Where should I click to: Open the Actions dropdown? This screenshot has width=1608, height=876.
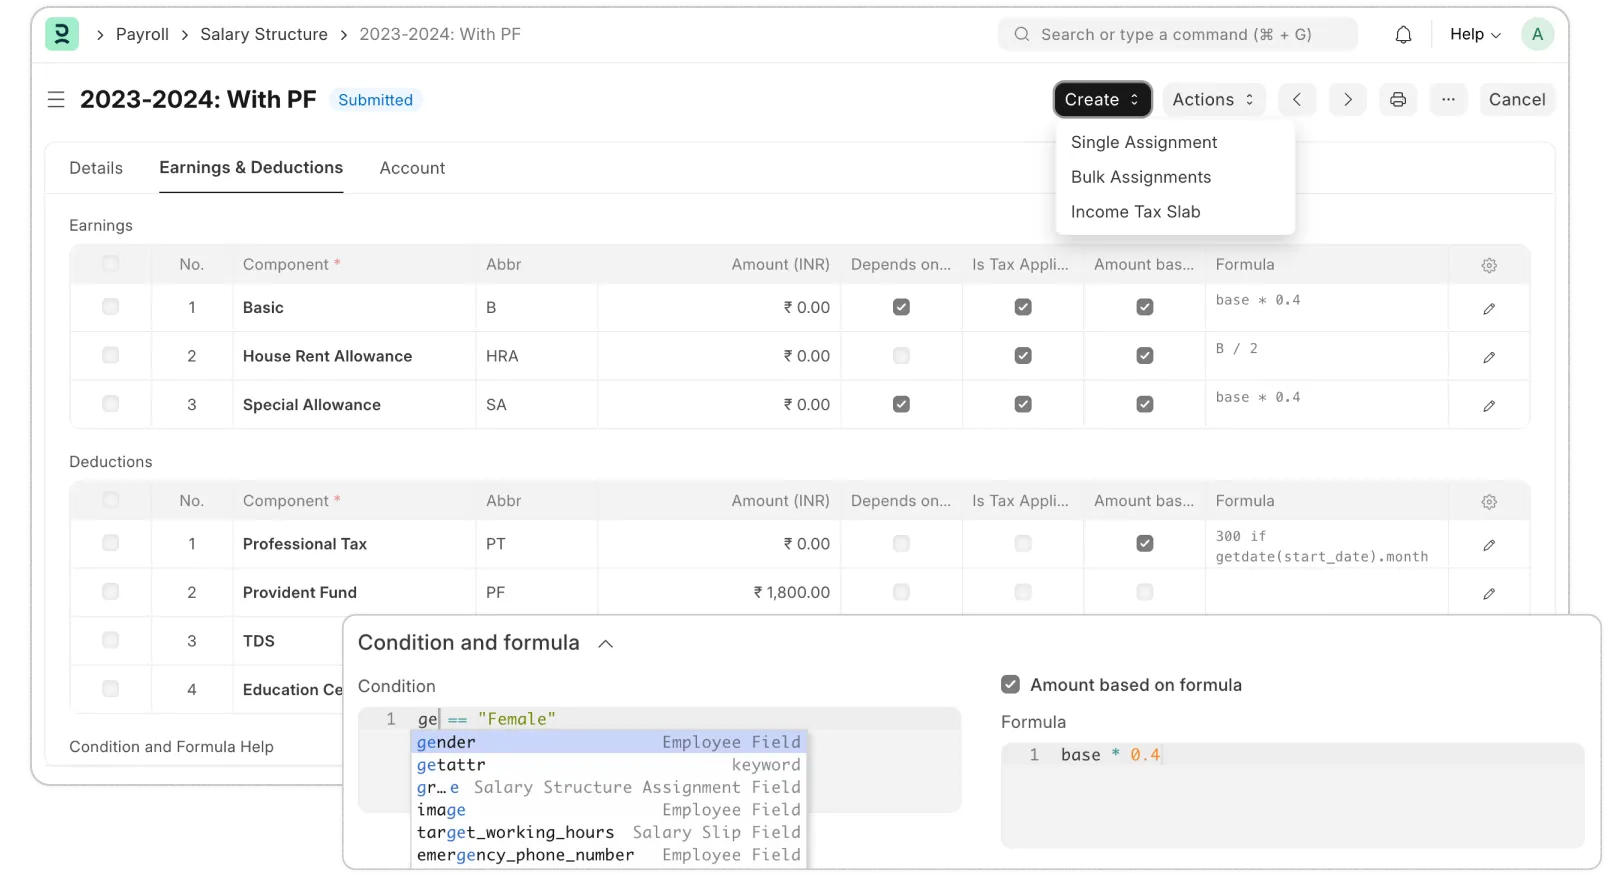click(1213, 100)
